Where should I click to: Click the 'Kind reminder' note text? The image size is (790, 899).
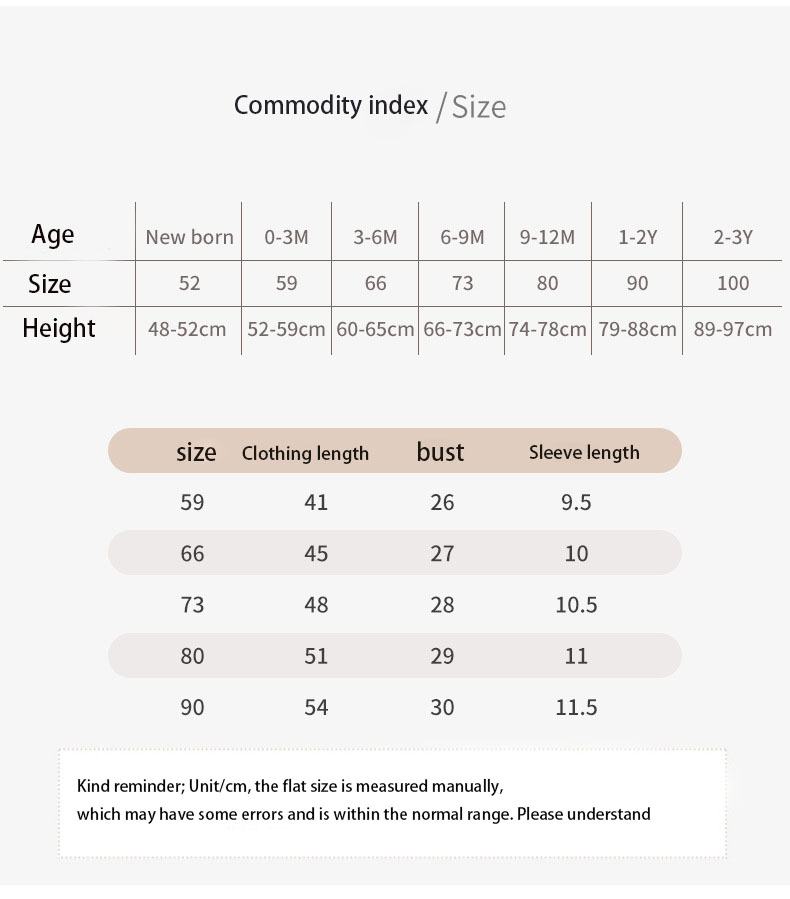click(290, 786)
